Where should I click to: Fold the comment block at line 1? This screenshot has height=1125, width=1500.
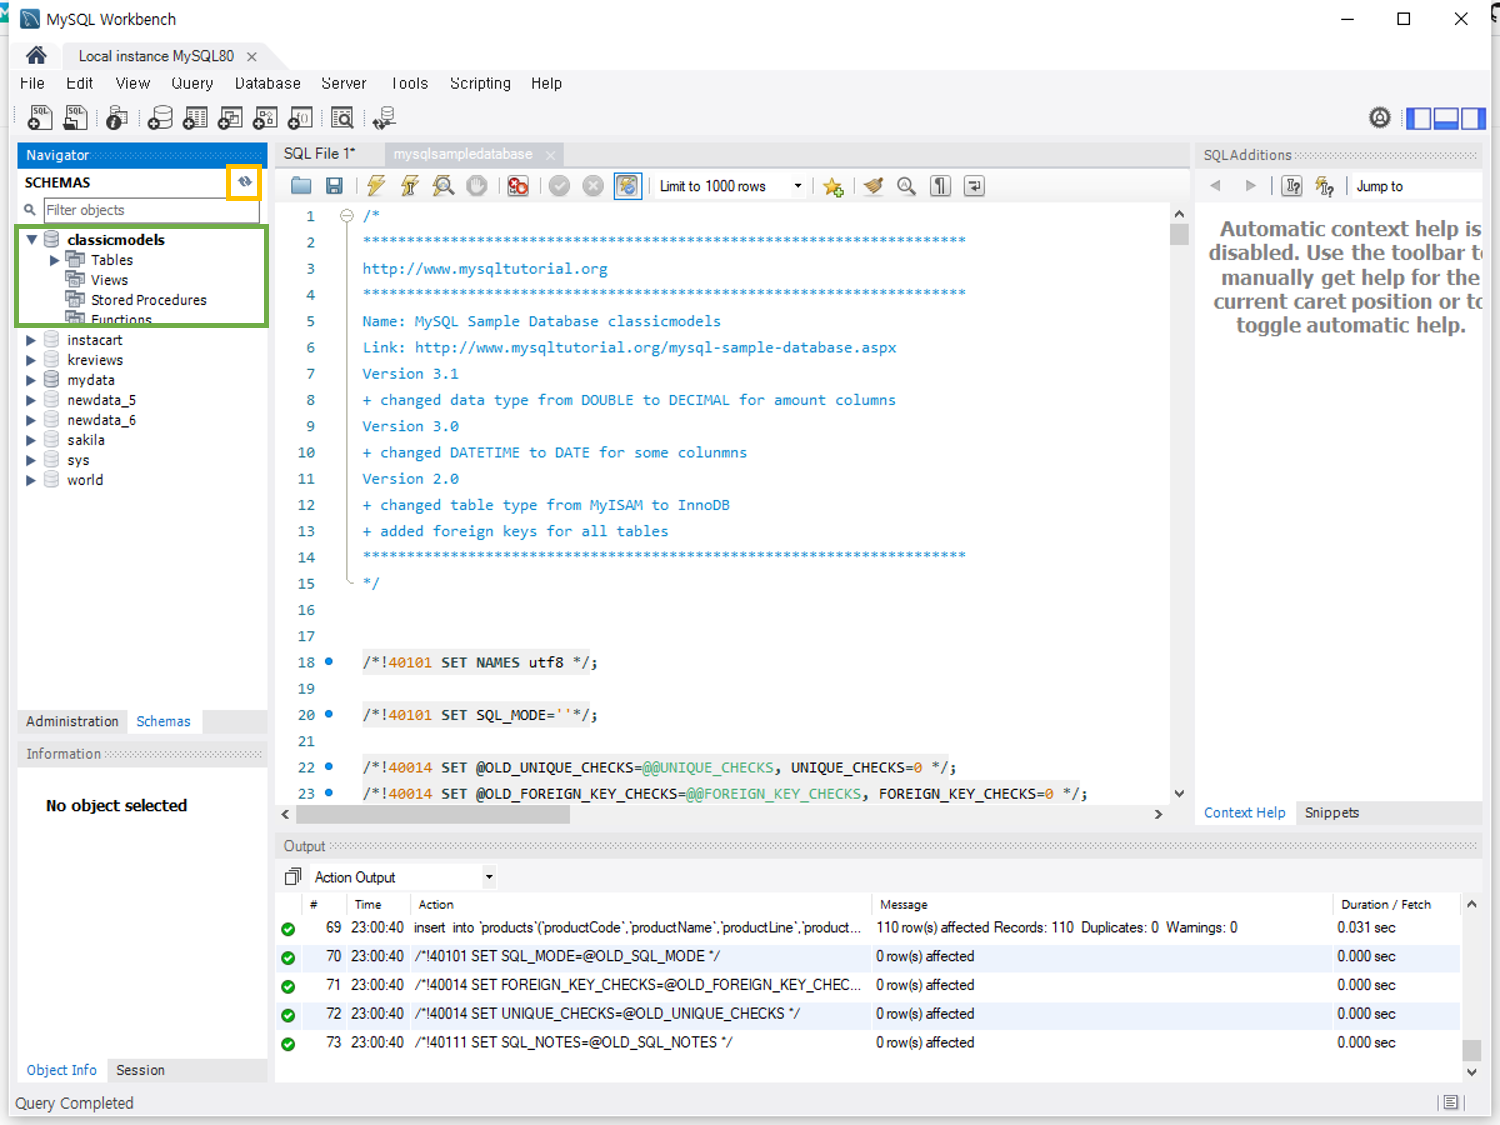click(x=347, y=216)
